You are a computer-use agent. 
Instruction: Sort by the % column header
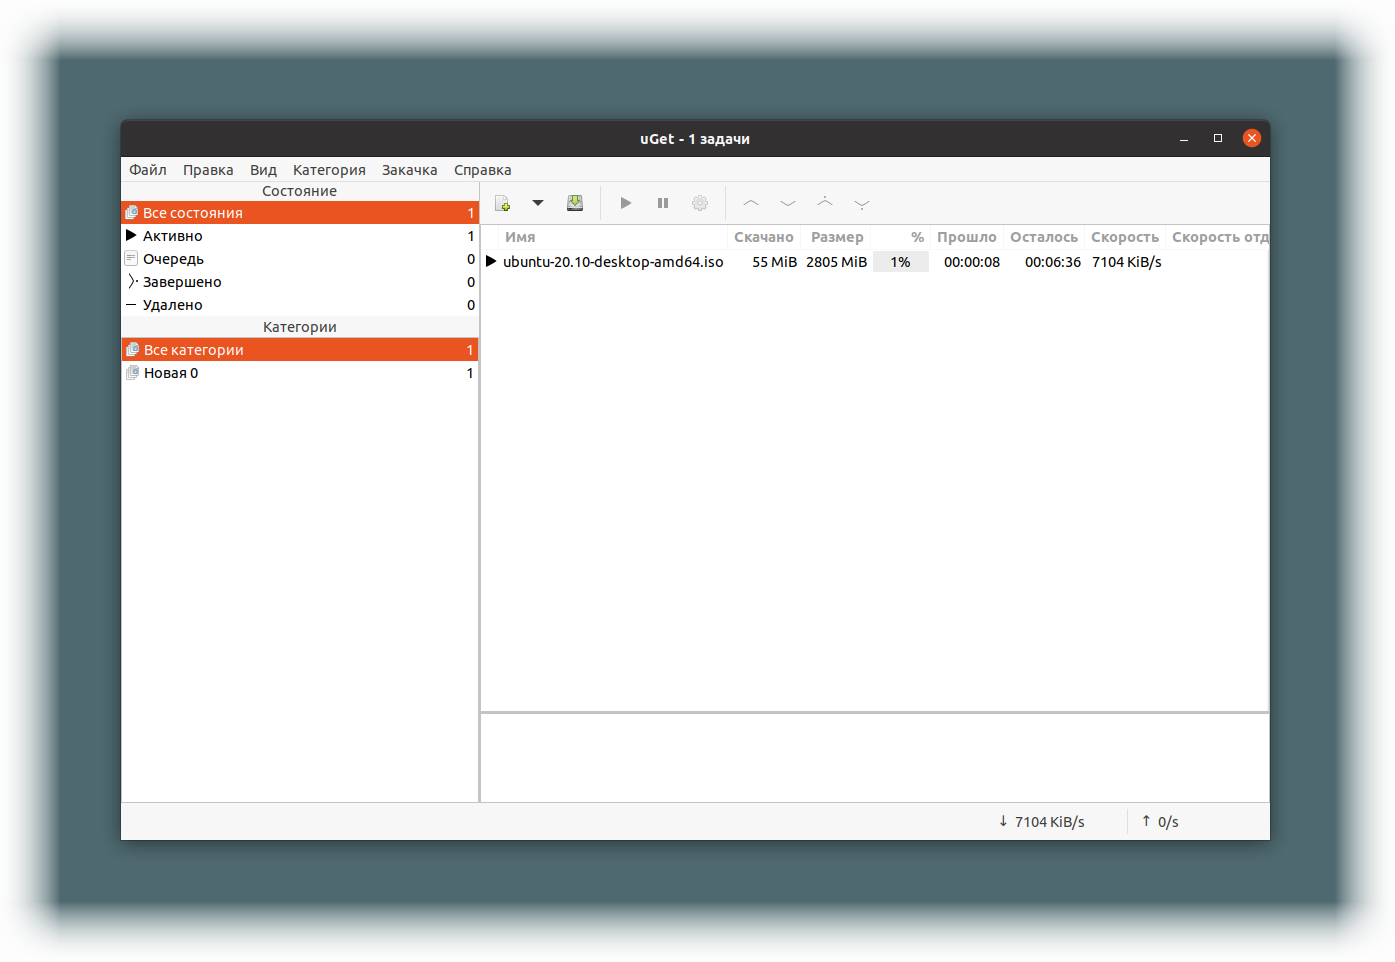click(x=901, y=237)
